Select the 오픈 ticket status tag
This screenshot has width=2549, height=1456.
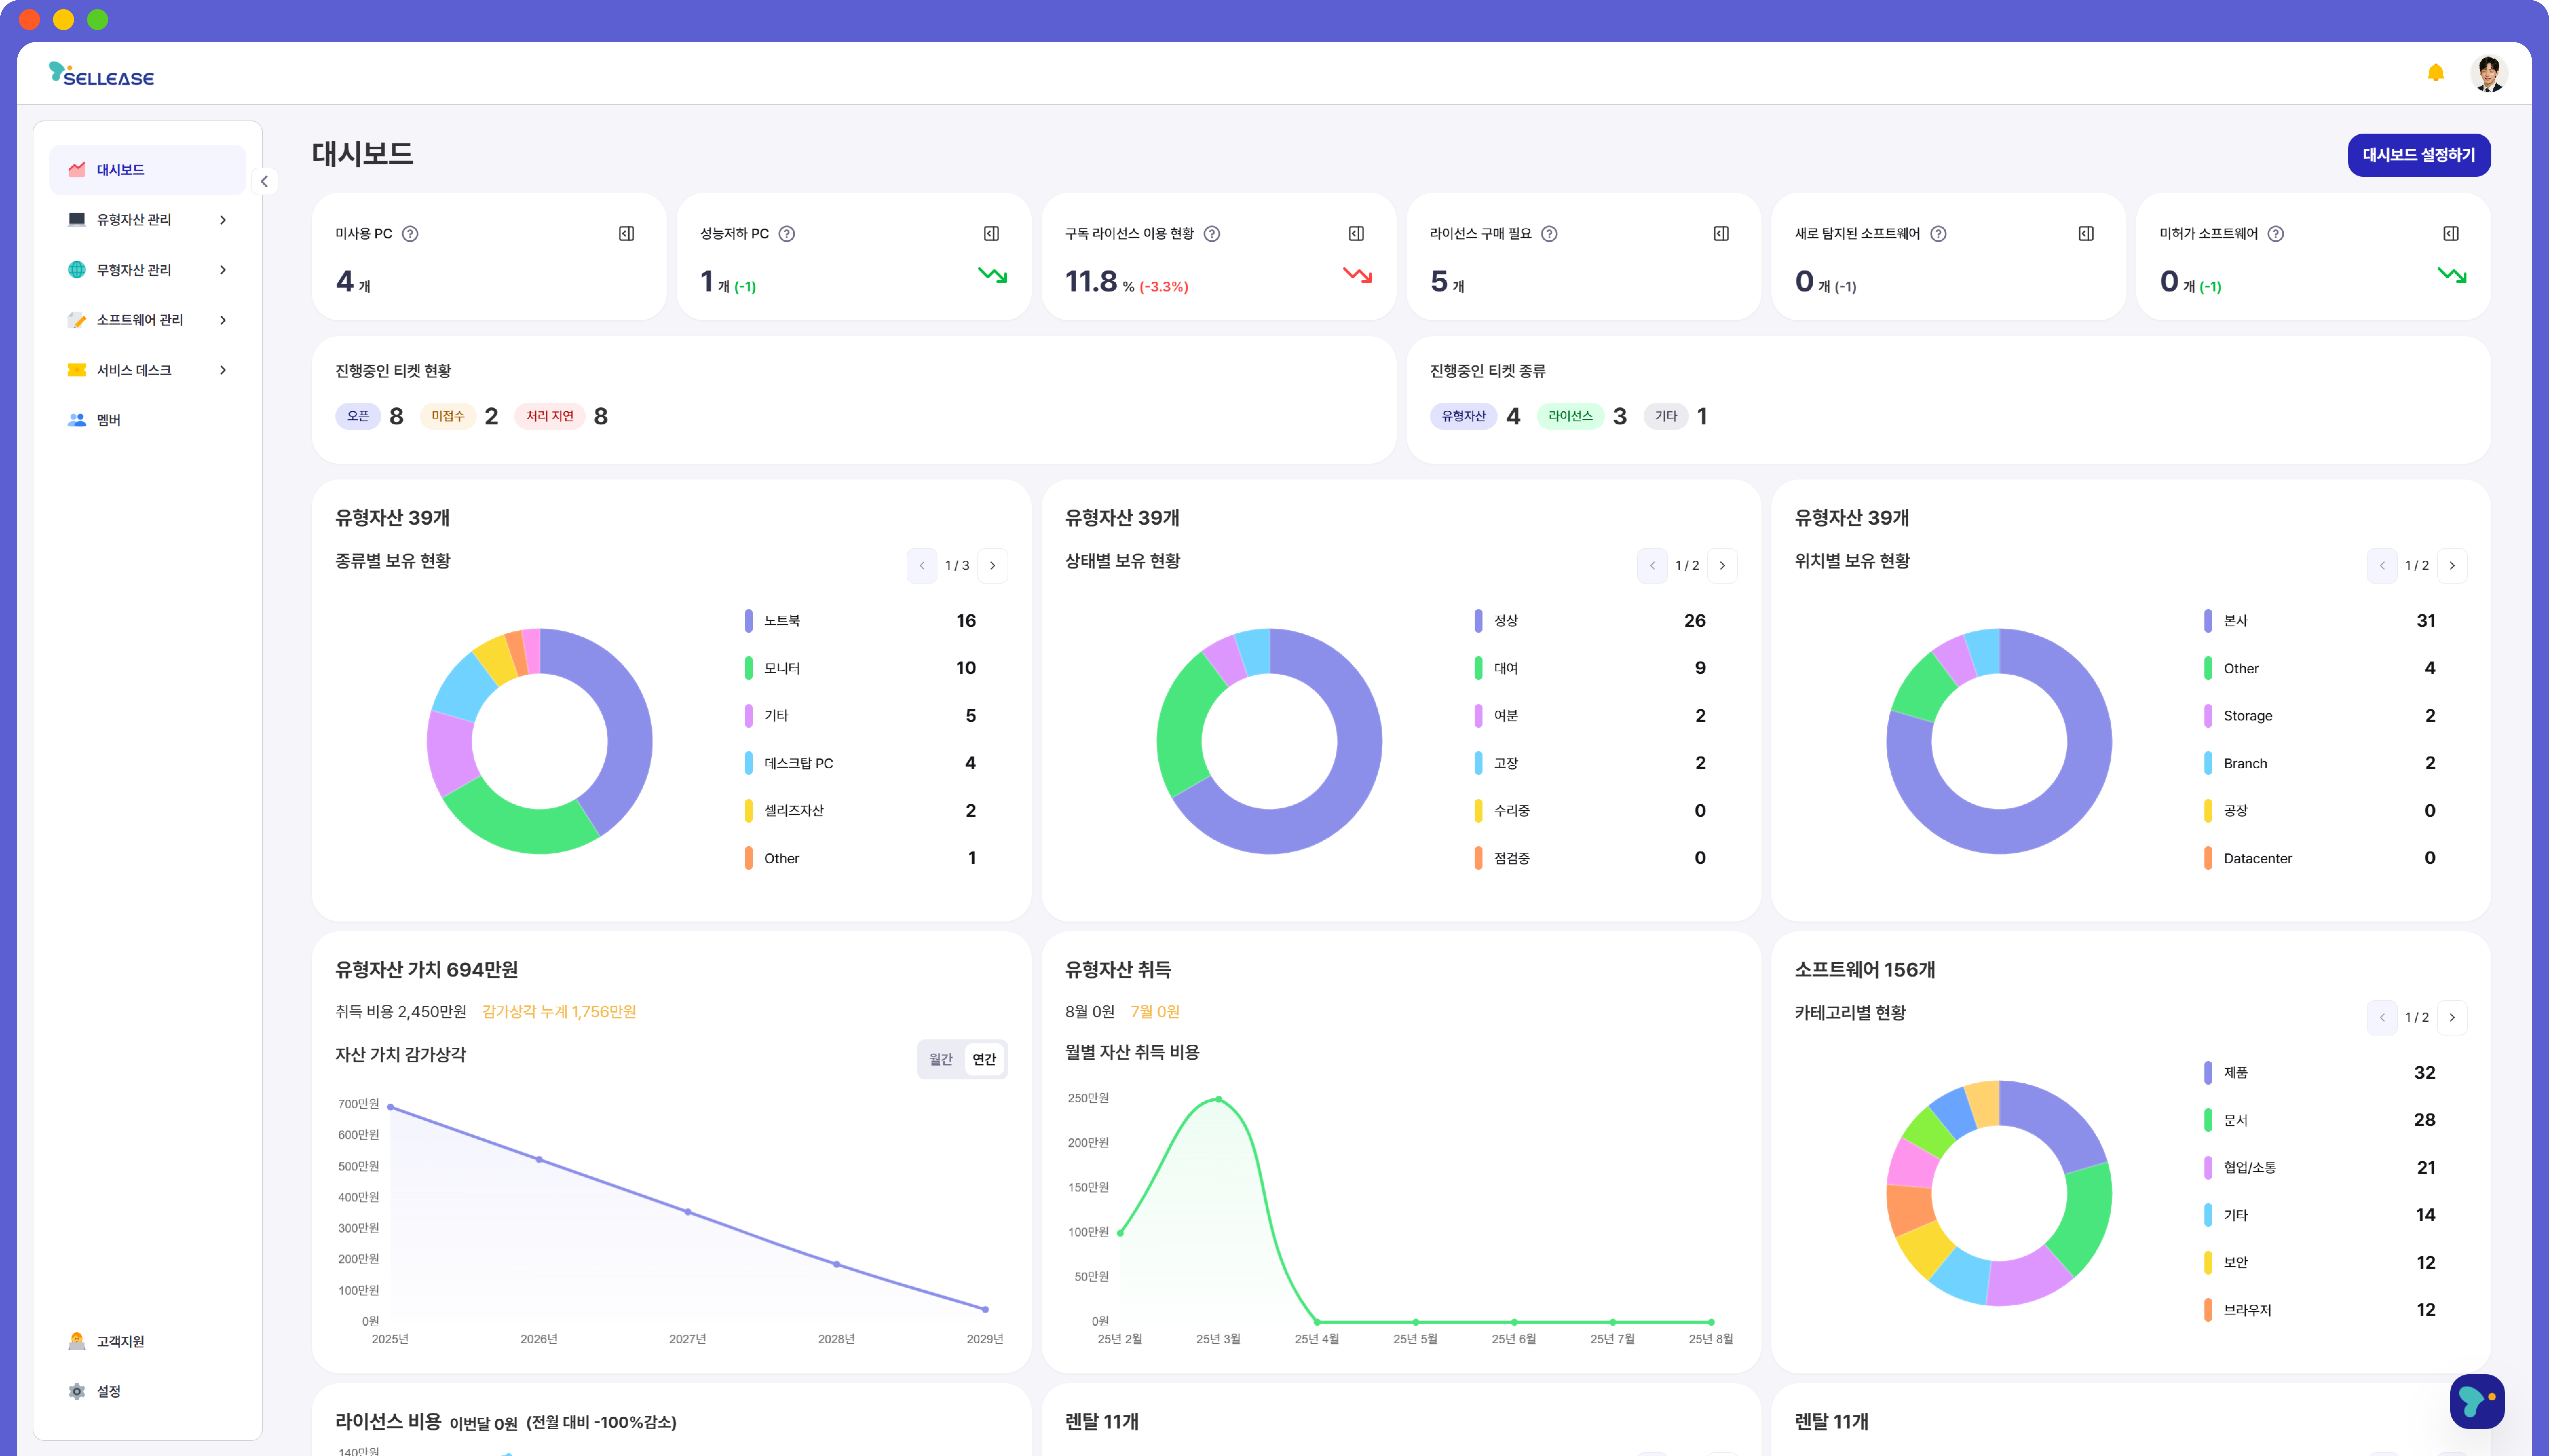pyautogui.click(x=358, y=416)
